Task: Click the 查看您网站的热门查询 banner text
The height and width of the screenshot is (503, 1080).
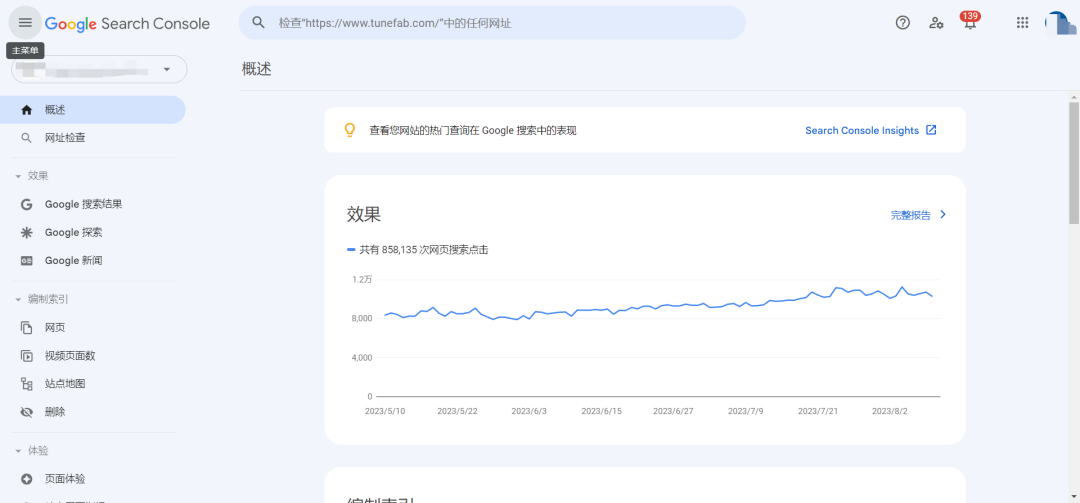Action: (472, 130)
